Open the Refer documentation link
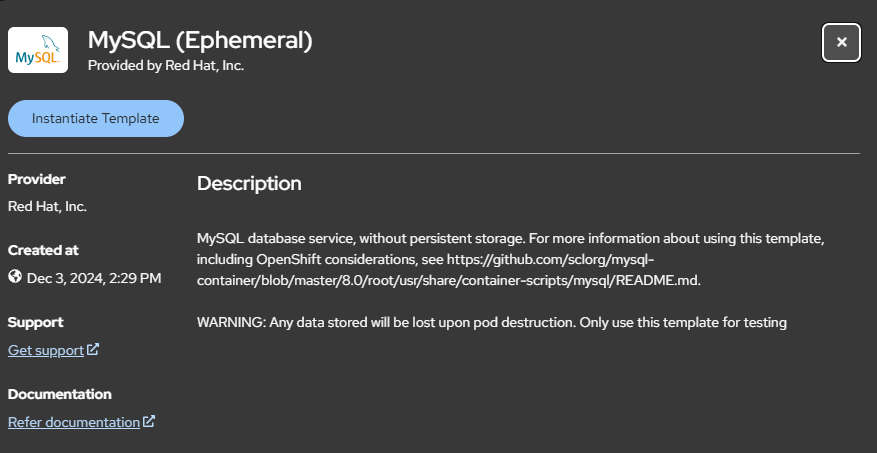 tap(74, 422)
